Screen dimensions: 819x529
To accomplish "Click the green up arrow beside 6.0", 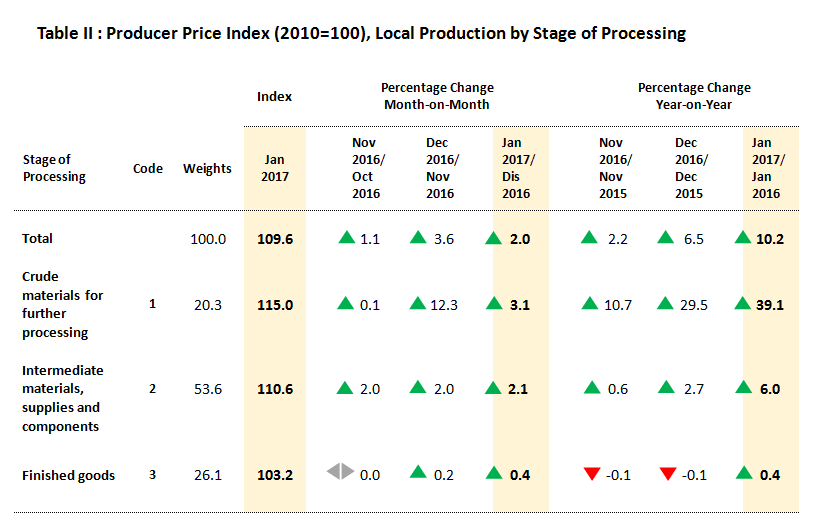I will pyautogui.click(x=743, y=387).
